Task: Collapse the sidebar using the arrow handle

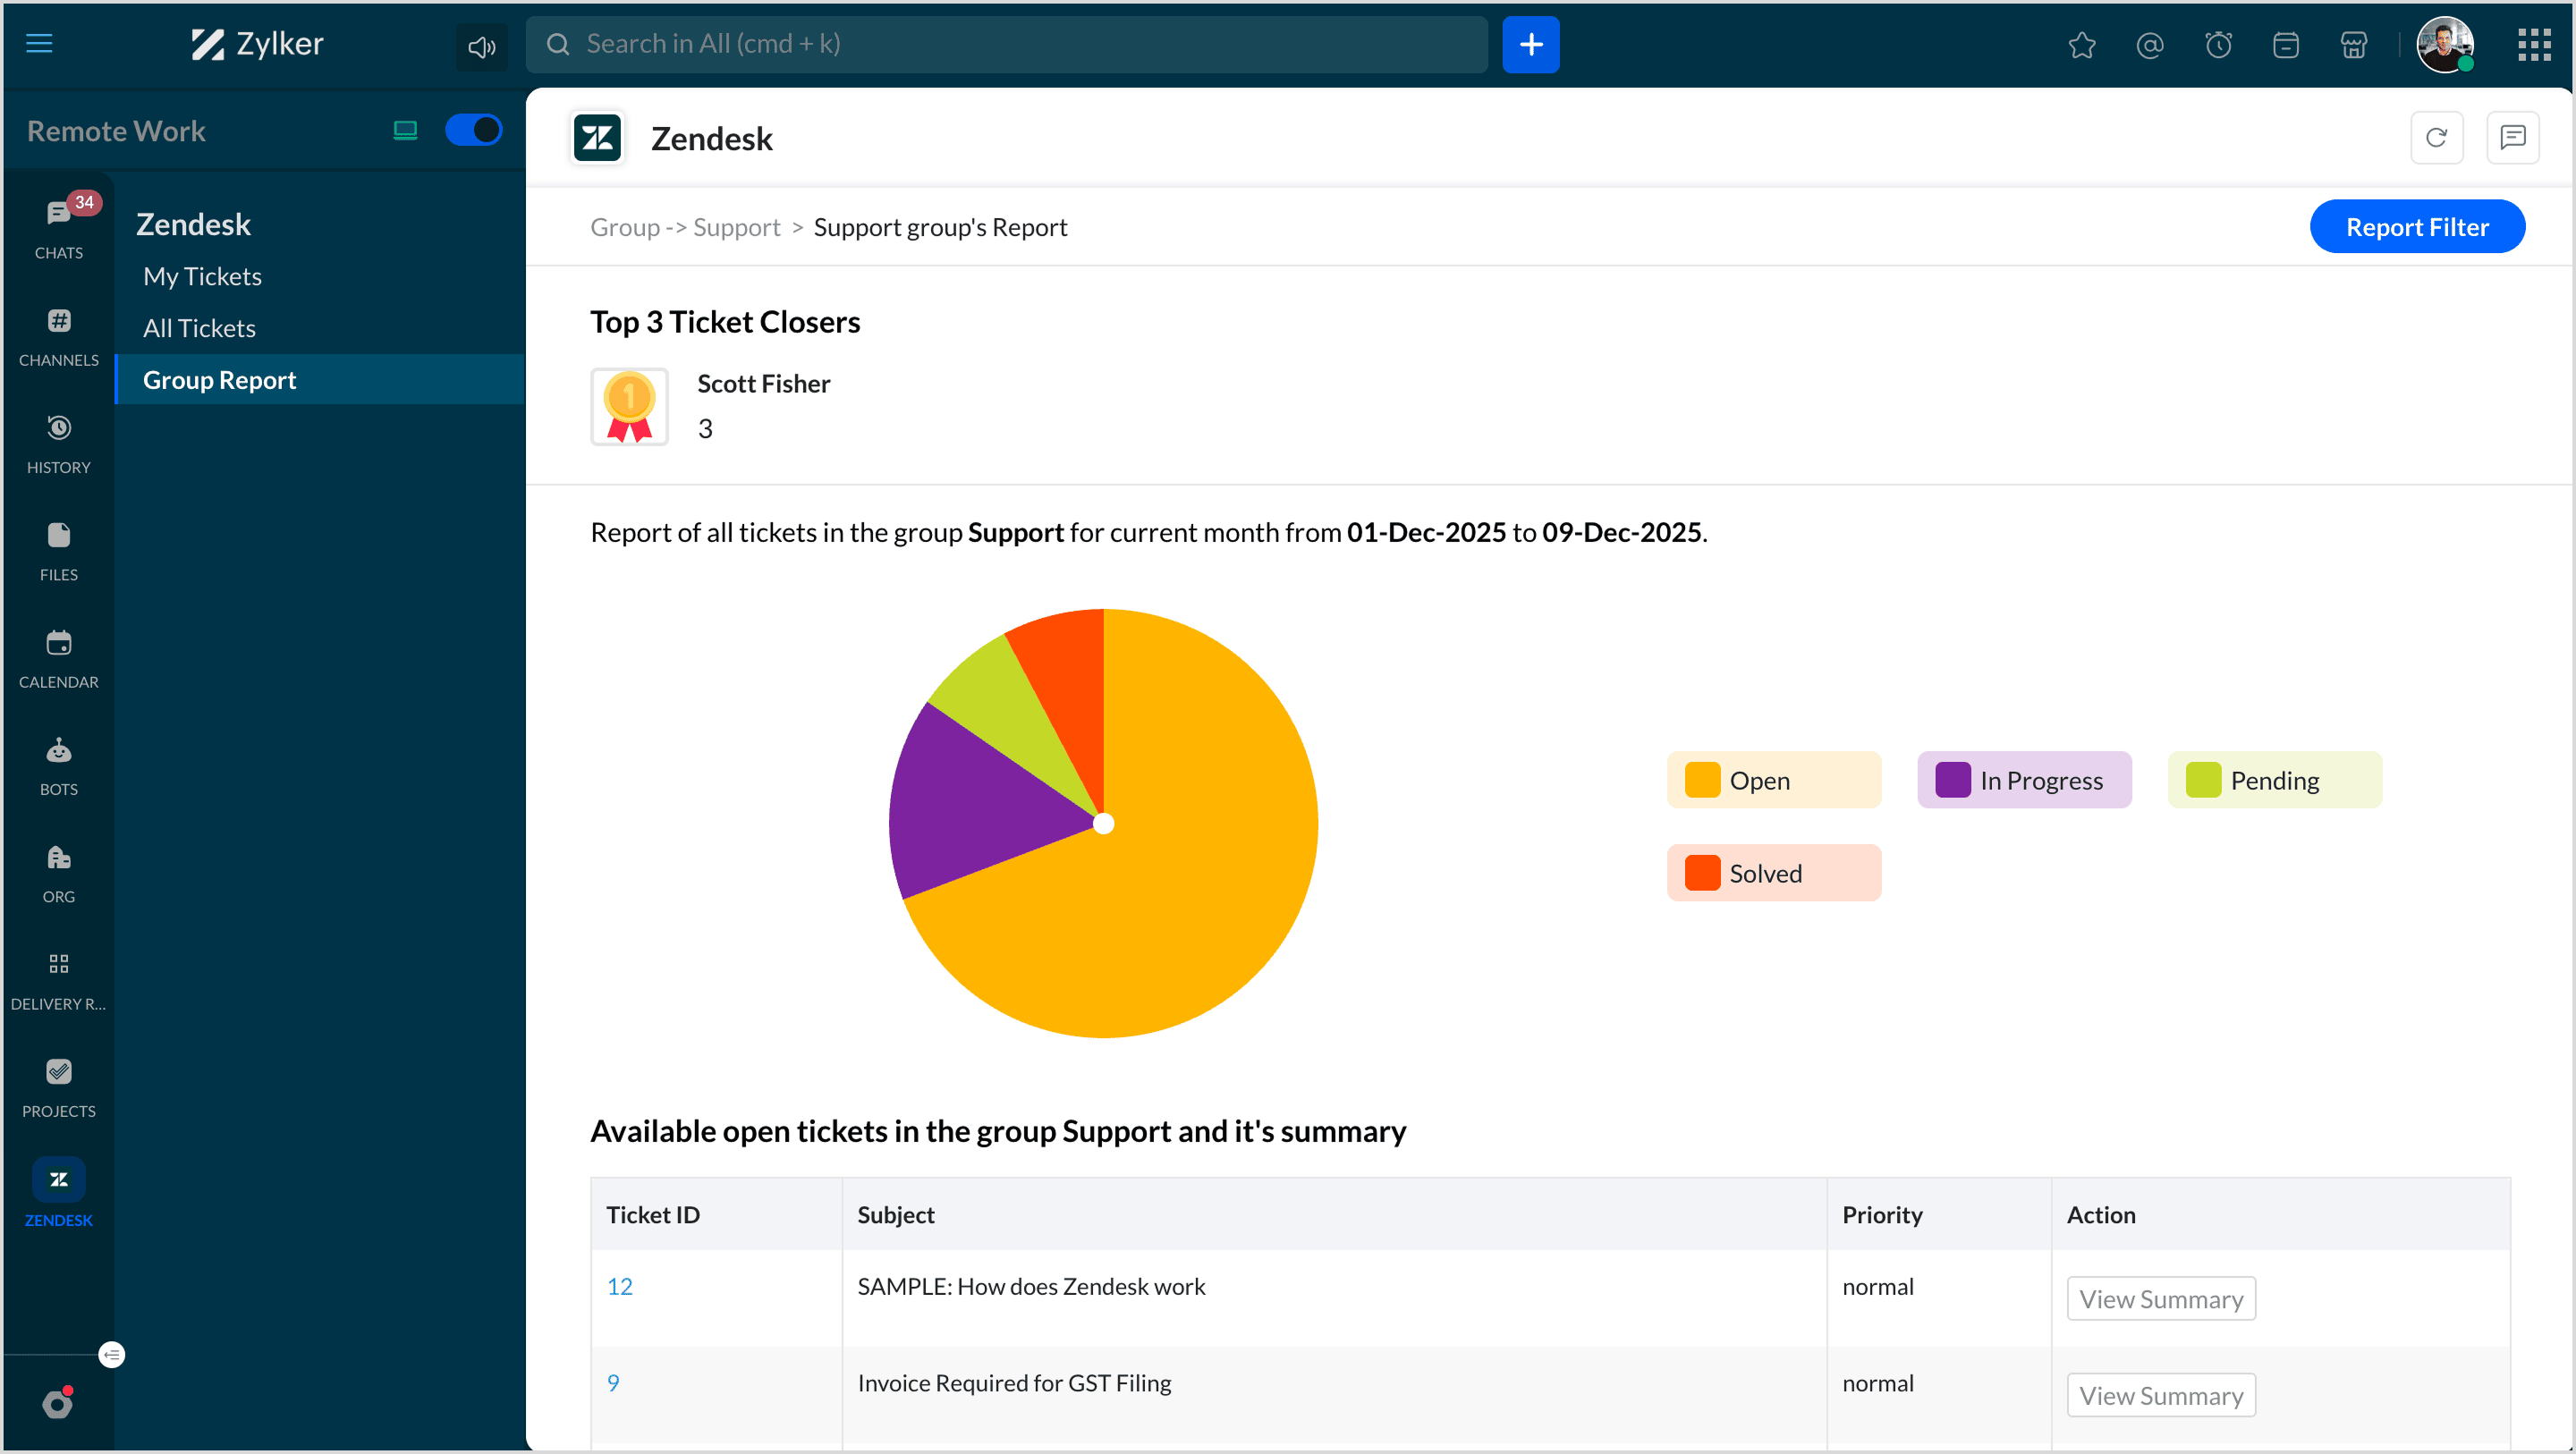Action: (x=112, y=1354)
